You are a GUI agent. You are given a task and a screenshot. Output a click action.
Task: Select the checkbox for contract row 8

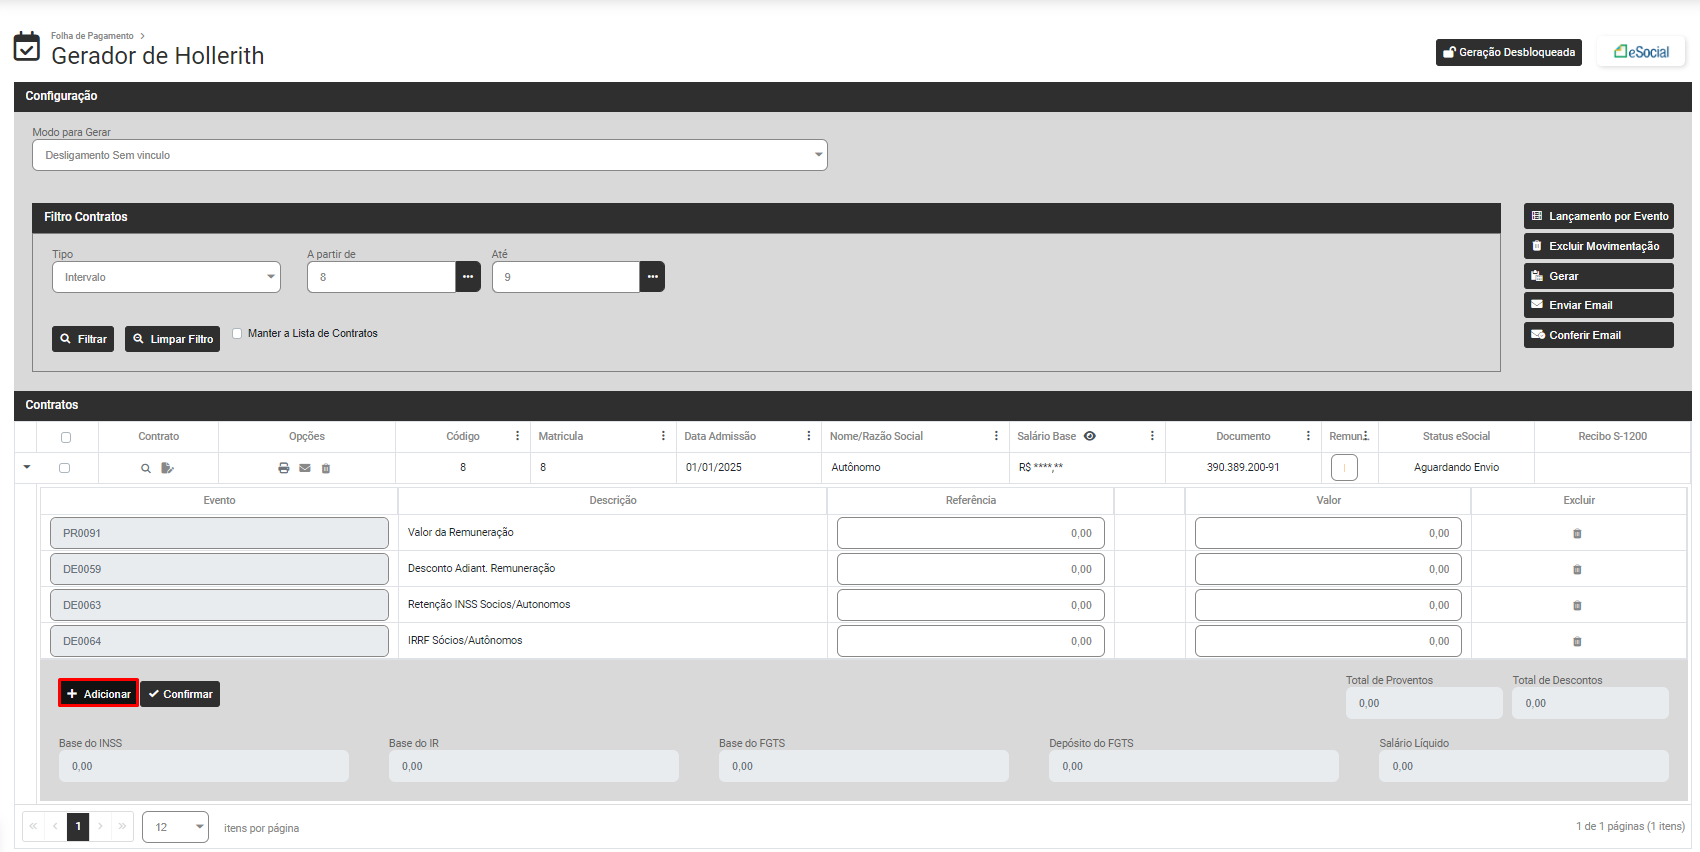coord(65,468)
